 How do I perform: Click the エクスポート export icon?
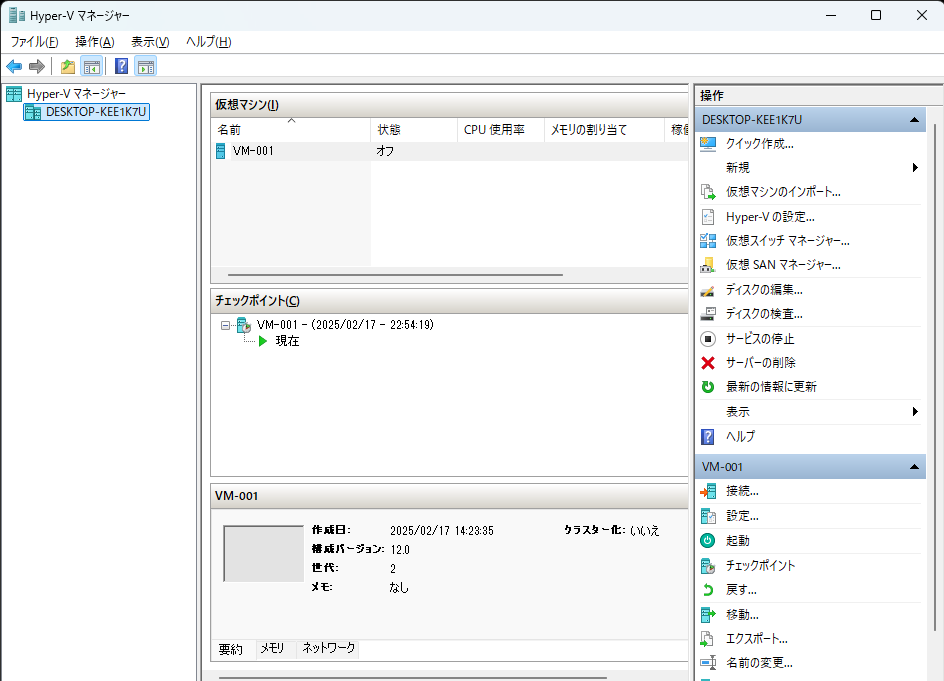tap(708, 639)
